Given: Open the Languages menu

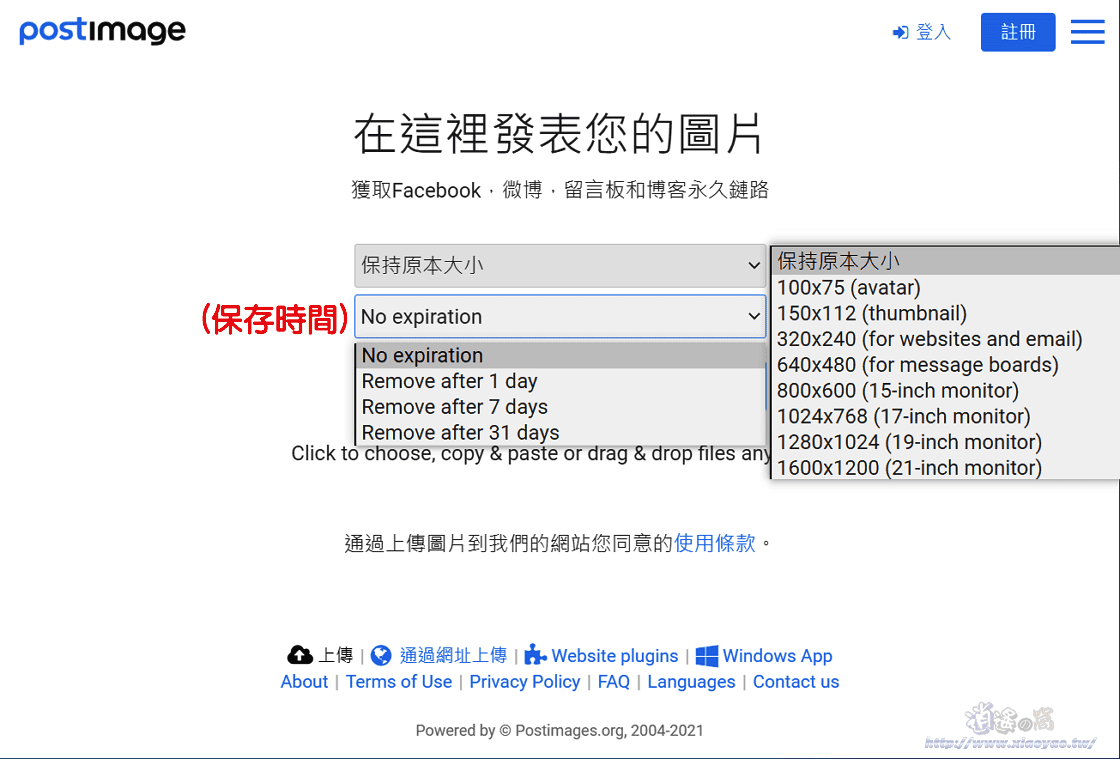Looking at the screenshot, I should click(x=691, y=681).
